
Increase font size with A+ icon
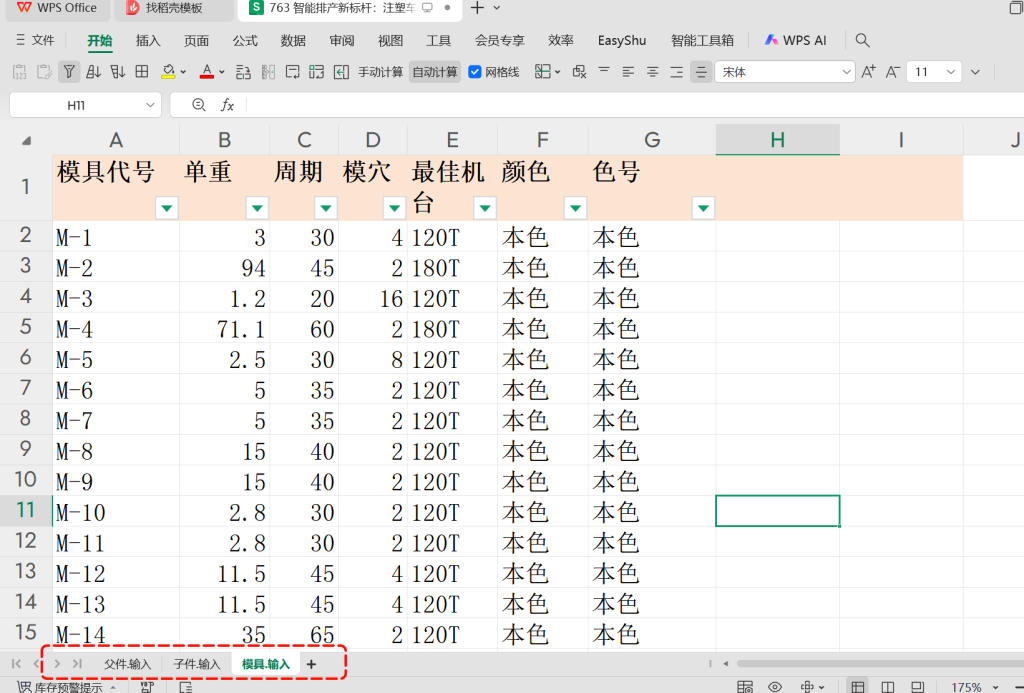(x=869, y=72)
